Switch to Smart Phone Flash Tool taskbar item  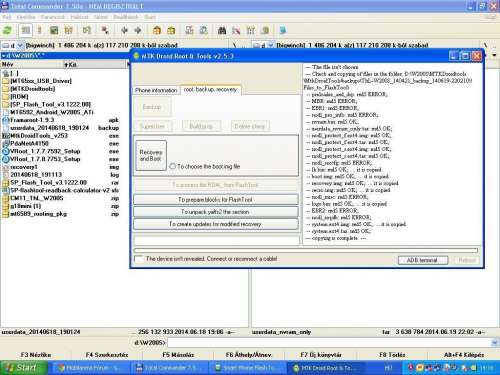pos(248,368)
